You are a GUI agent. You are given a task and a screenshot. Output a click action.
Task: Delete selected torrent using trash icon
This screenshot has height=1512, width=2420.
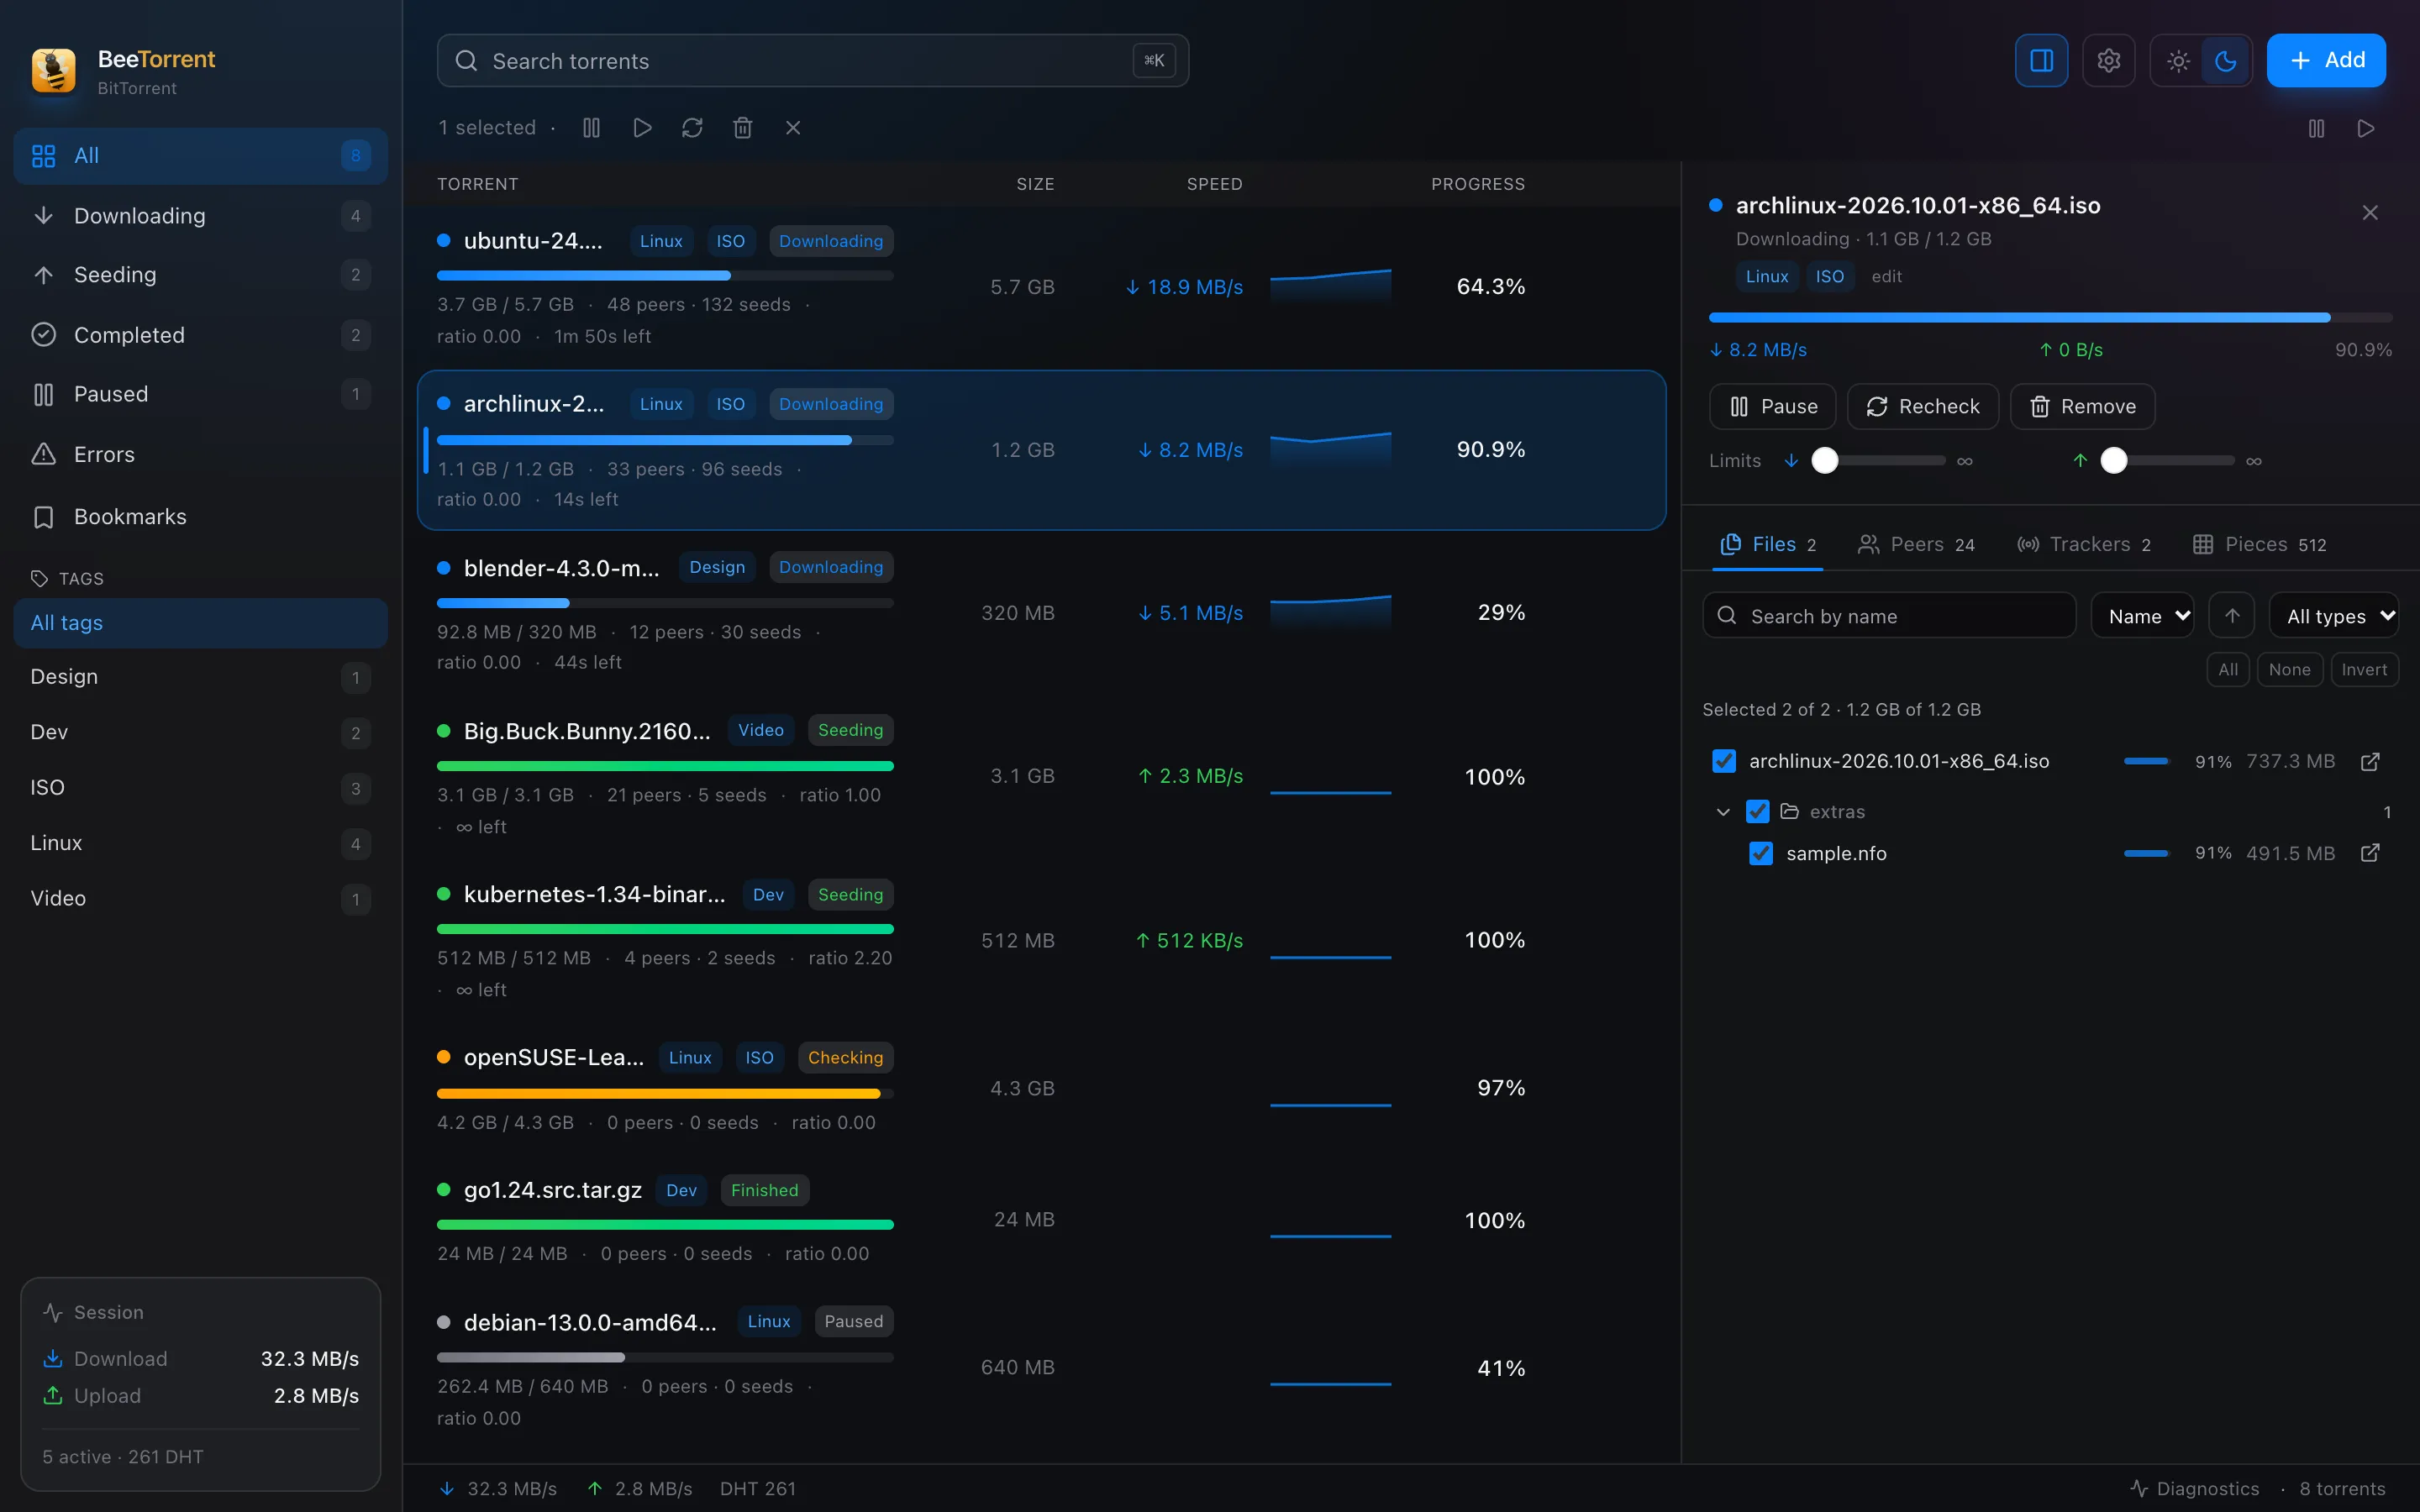742,128
